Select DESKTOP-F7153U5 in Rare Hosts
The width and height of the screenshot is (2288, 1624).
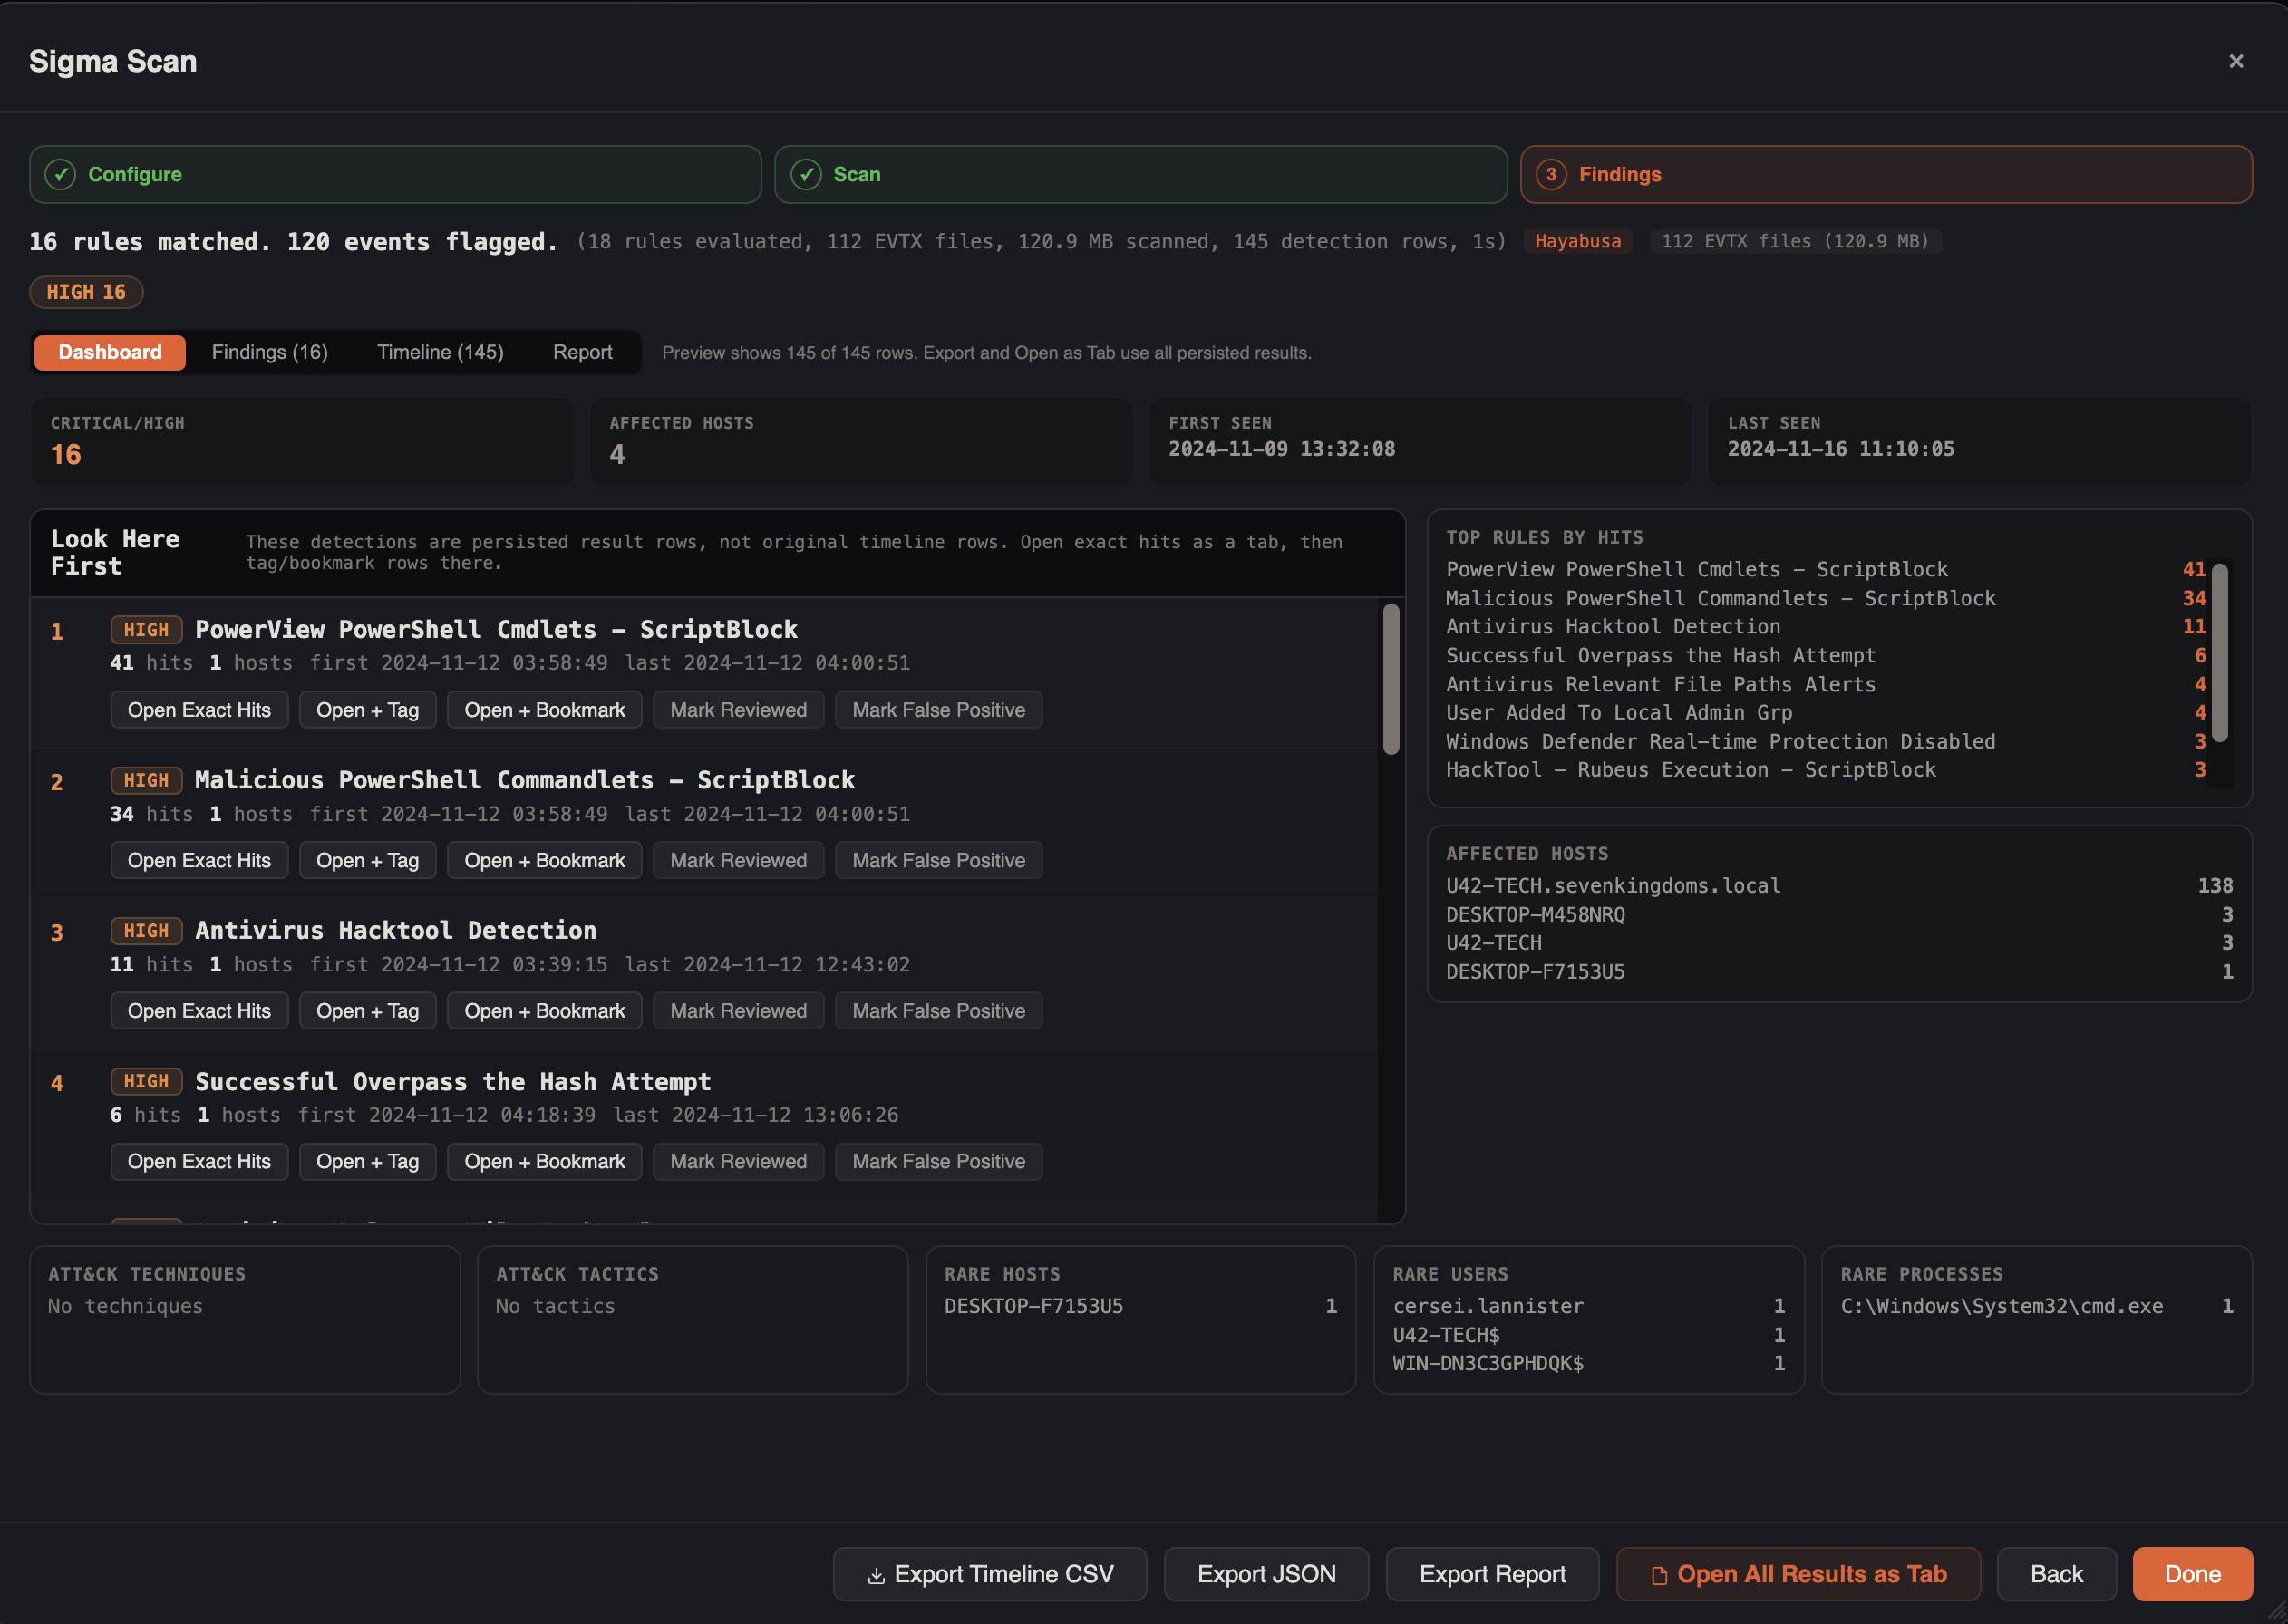(1141, 1307)
